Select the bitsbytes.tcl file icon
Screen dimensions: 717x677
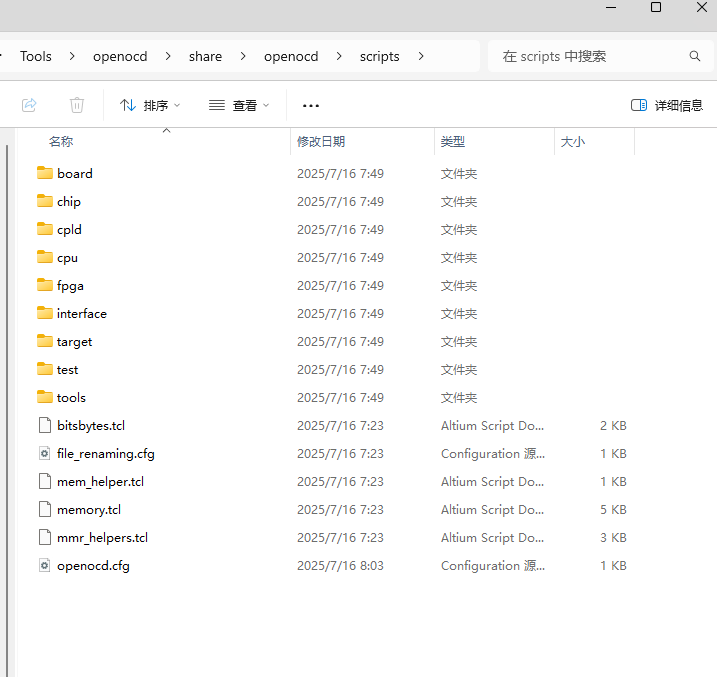45,425
